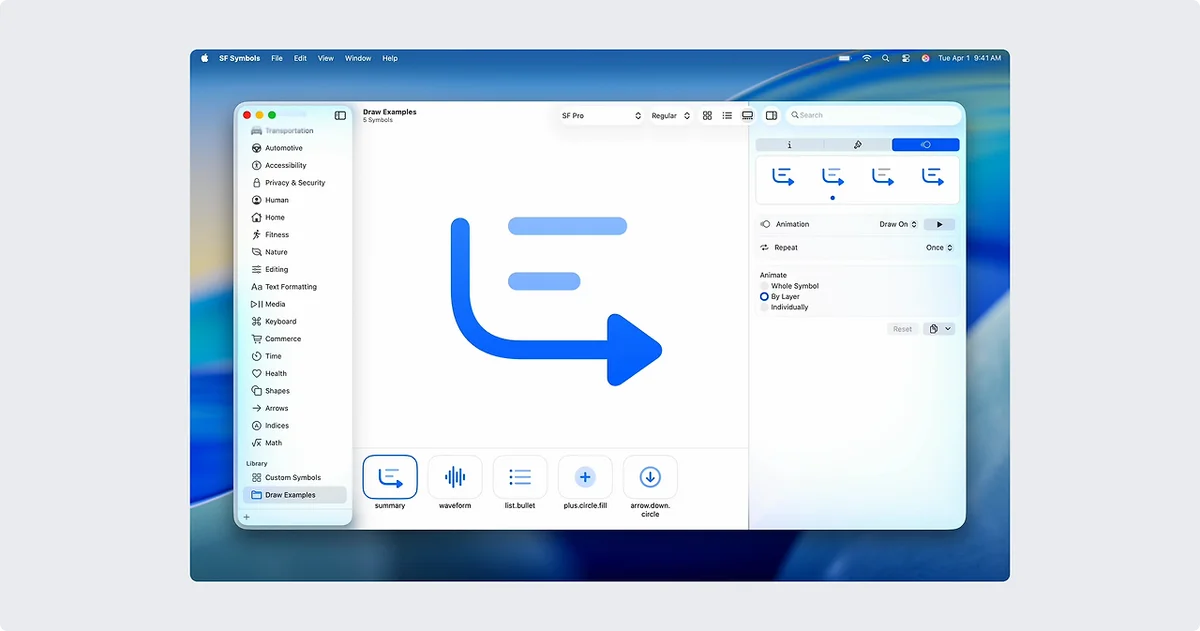Select the waveform symbol thumbnail
This screenshot has width=1200, height=631.
click(x=455, y=478)
